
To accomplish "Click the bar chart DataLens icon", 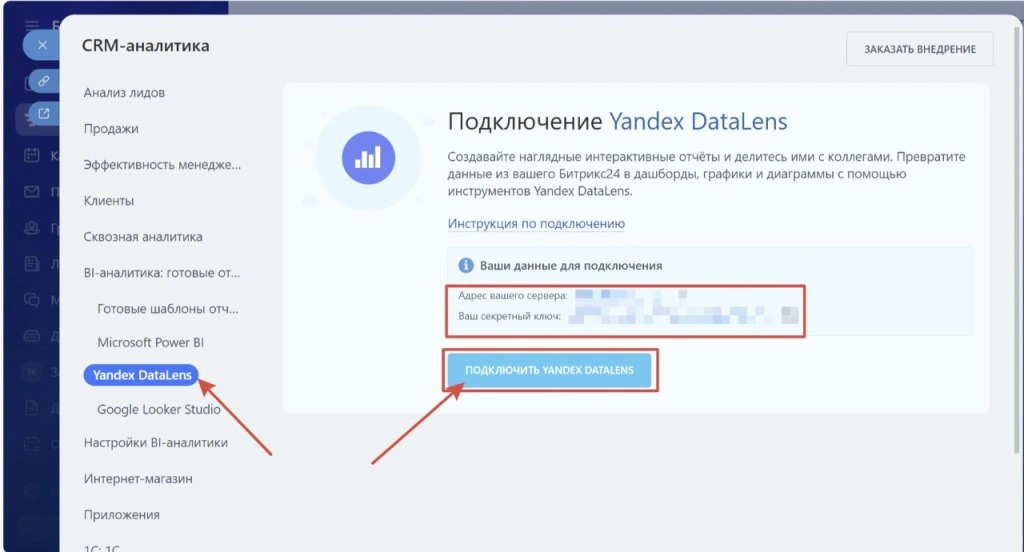I will point(368,157).
